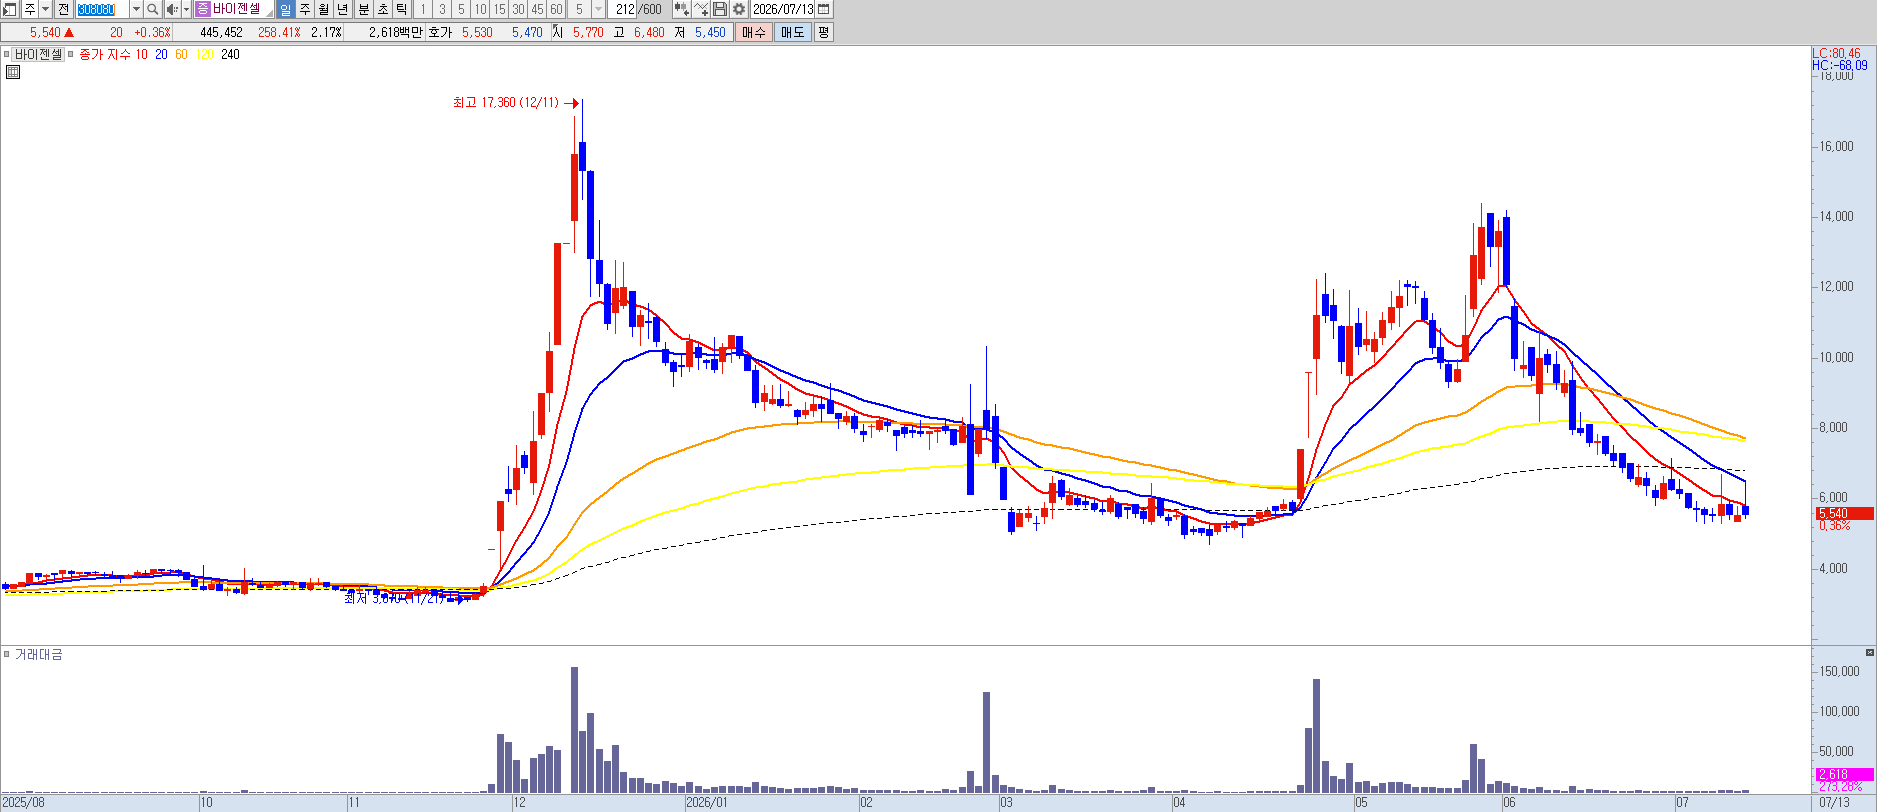Select the 분 minute chart tab
Image resolution: width=1877 pixels, height=812 pixels.
click(364, 9)
